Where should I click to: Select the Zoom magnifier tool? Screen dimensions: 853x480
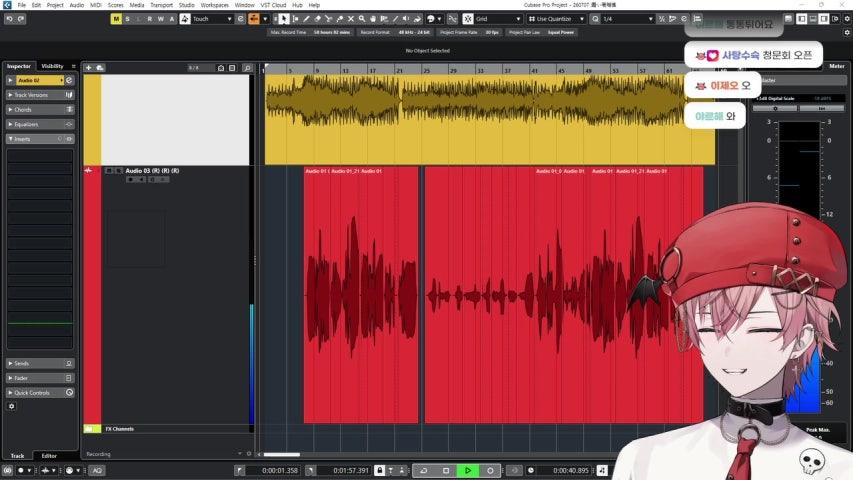coord(362,19)
